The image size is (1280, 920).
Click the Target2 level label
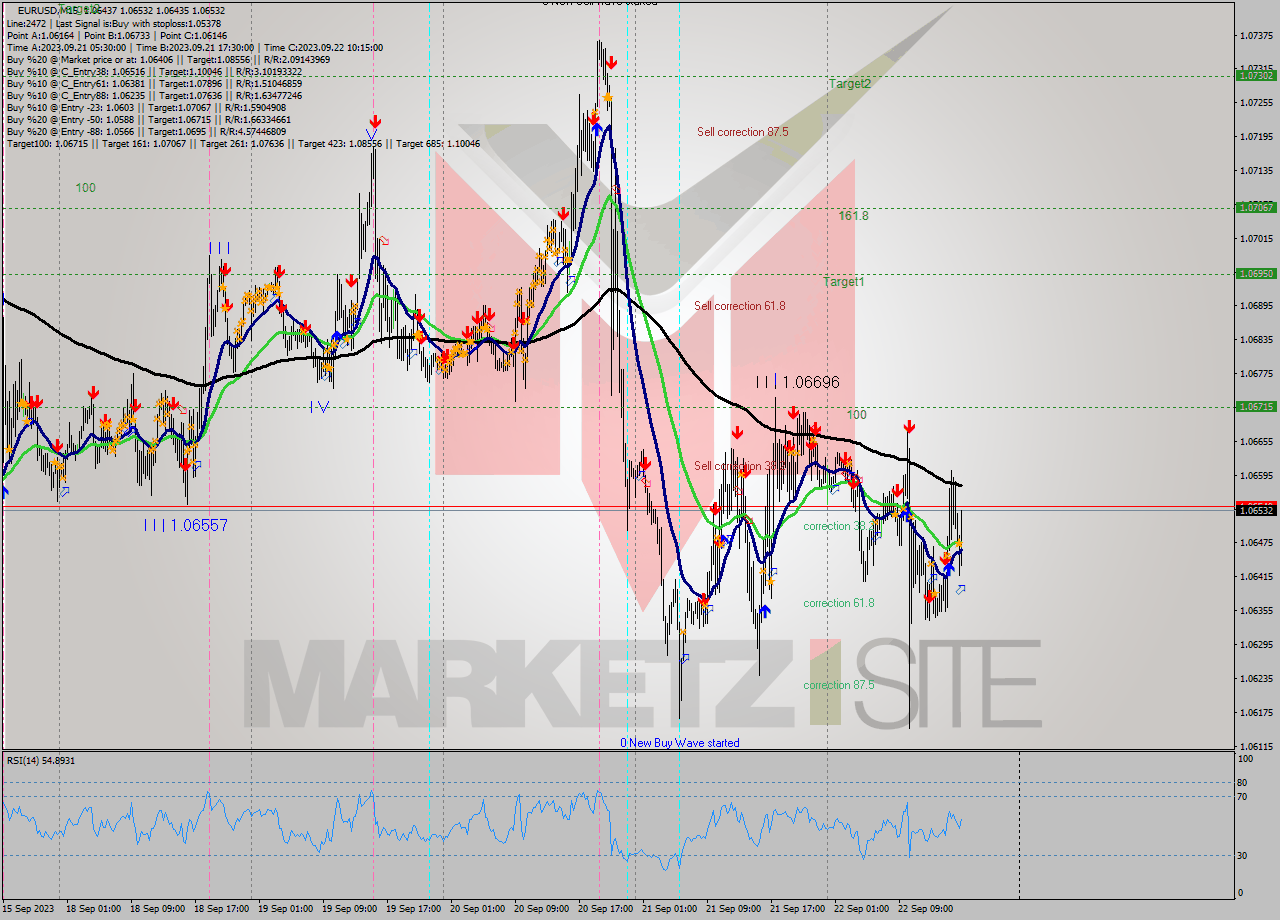coord(849,84)
